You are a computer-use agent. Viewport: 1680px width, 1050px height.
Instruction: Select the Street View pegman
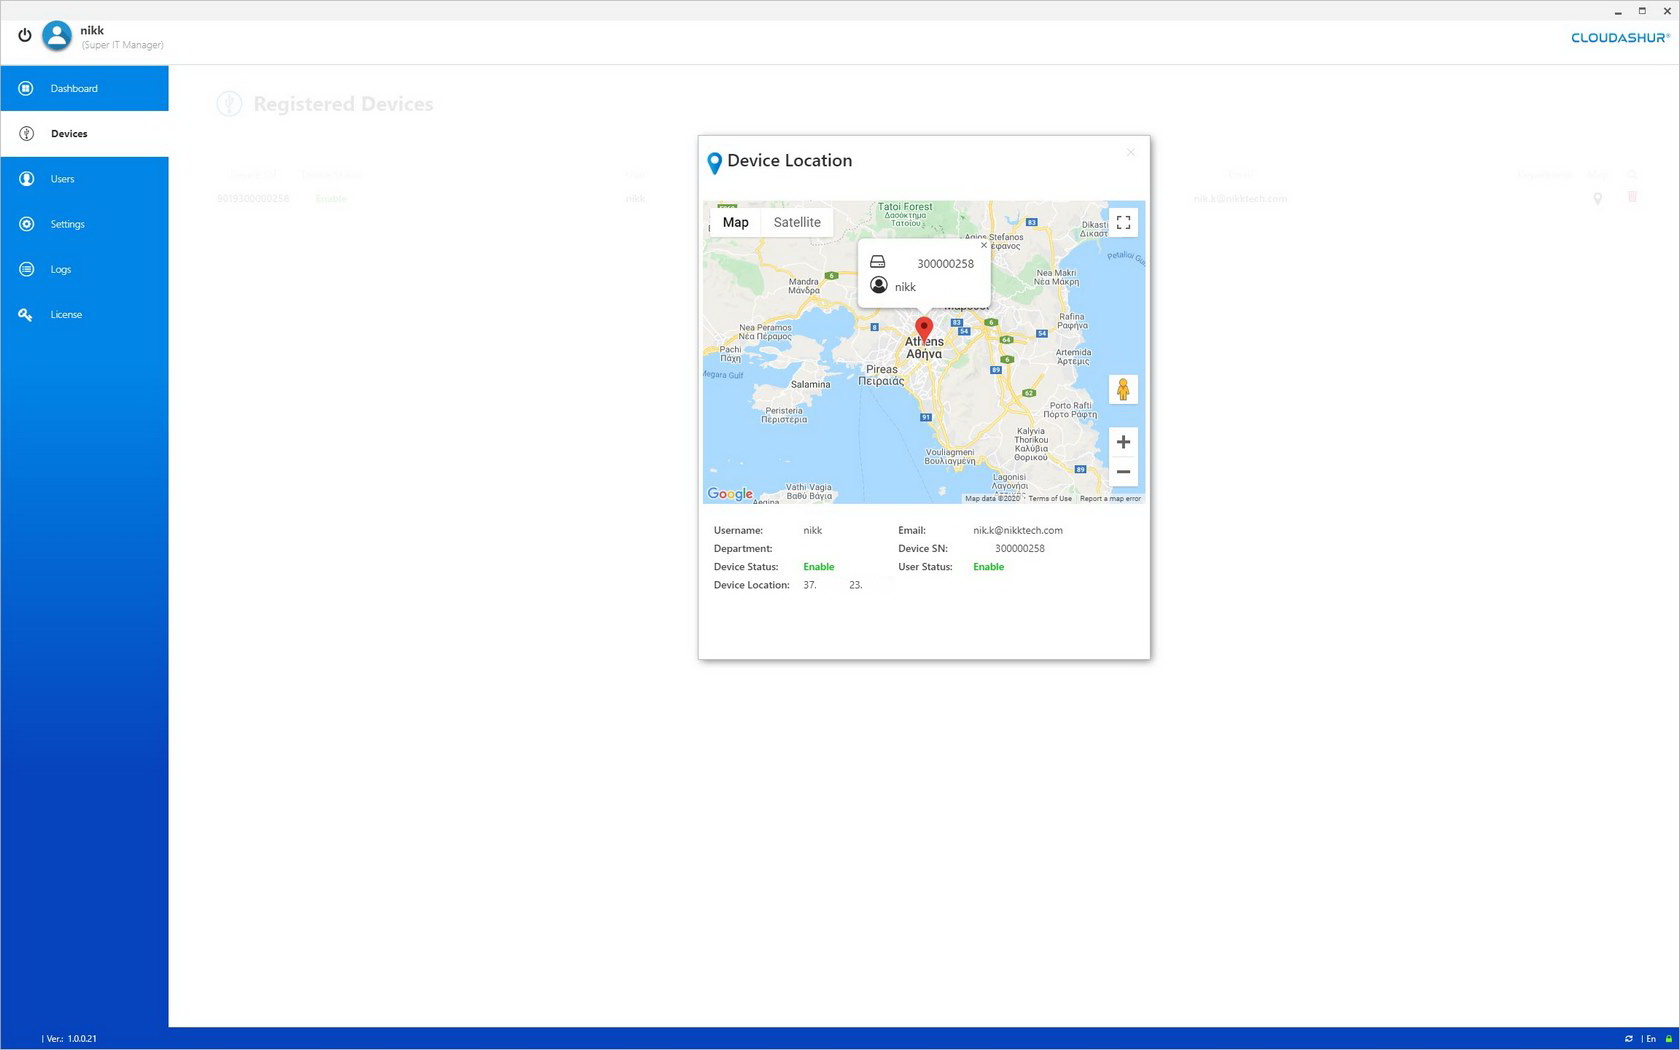click(1123, 389)
